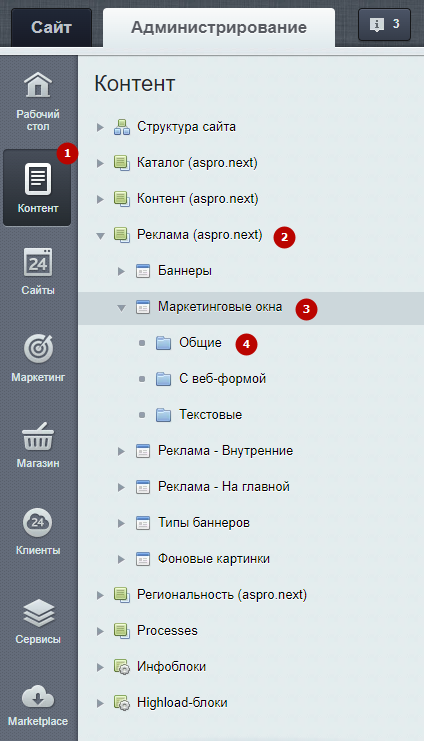Viewport: 424px width, 741px height.
Task: Expand the Структура сайта tree node
Action: click(100, 127)
